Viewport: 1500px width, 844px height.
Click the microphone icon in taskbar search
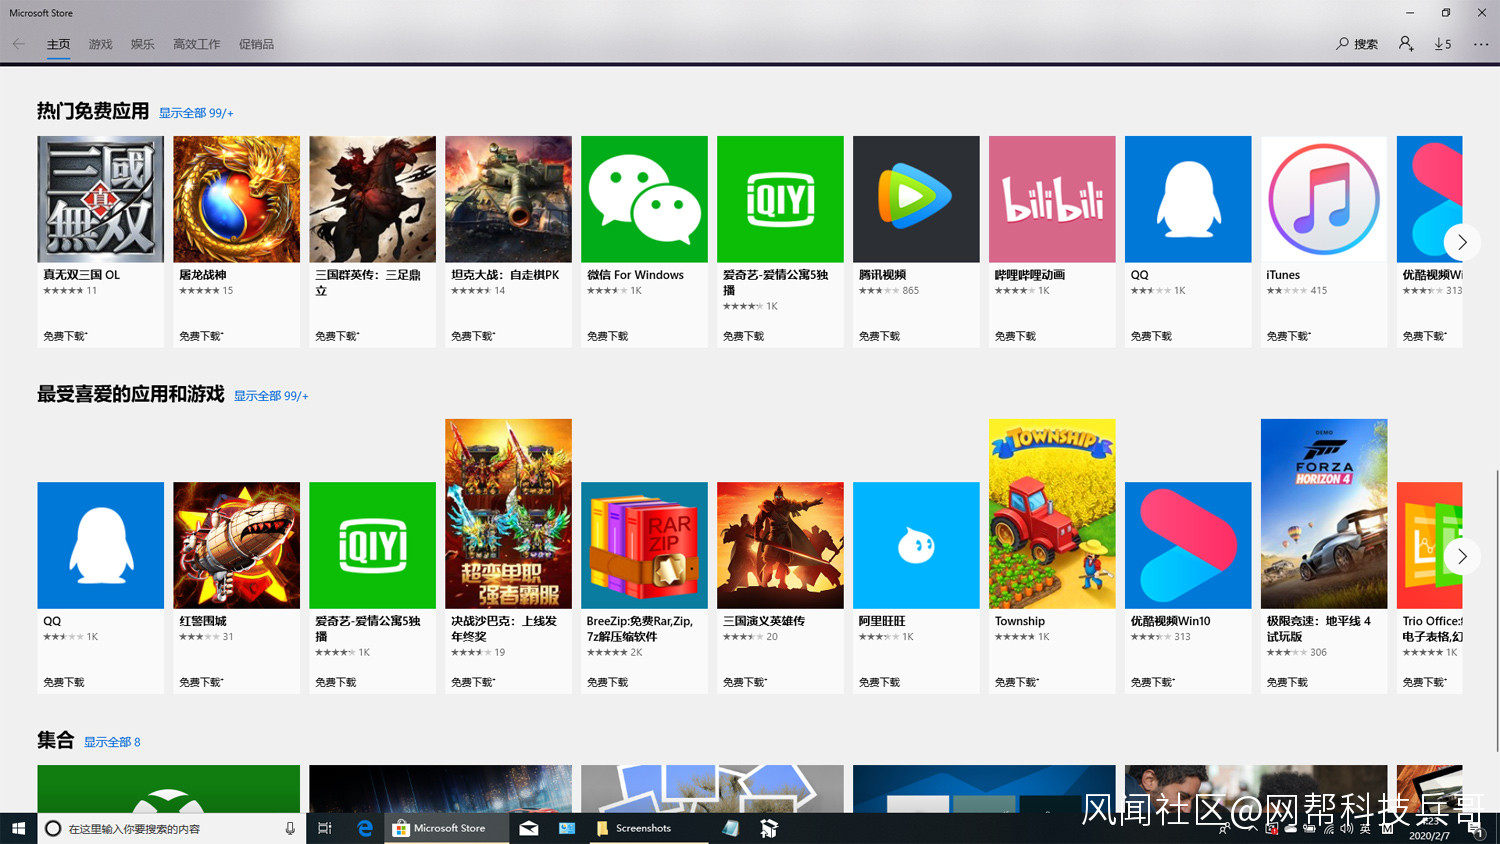[290, 828]
